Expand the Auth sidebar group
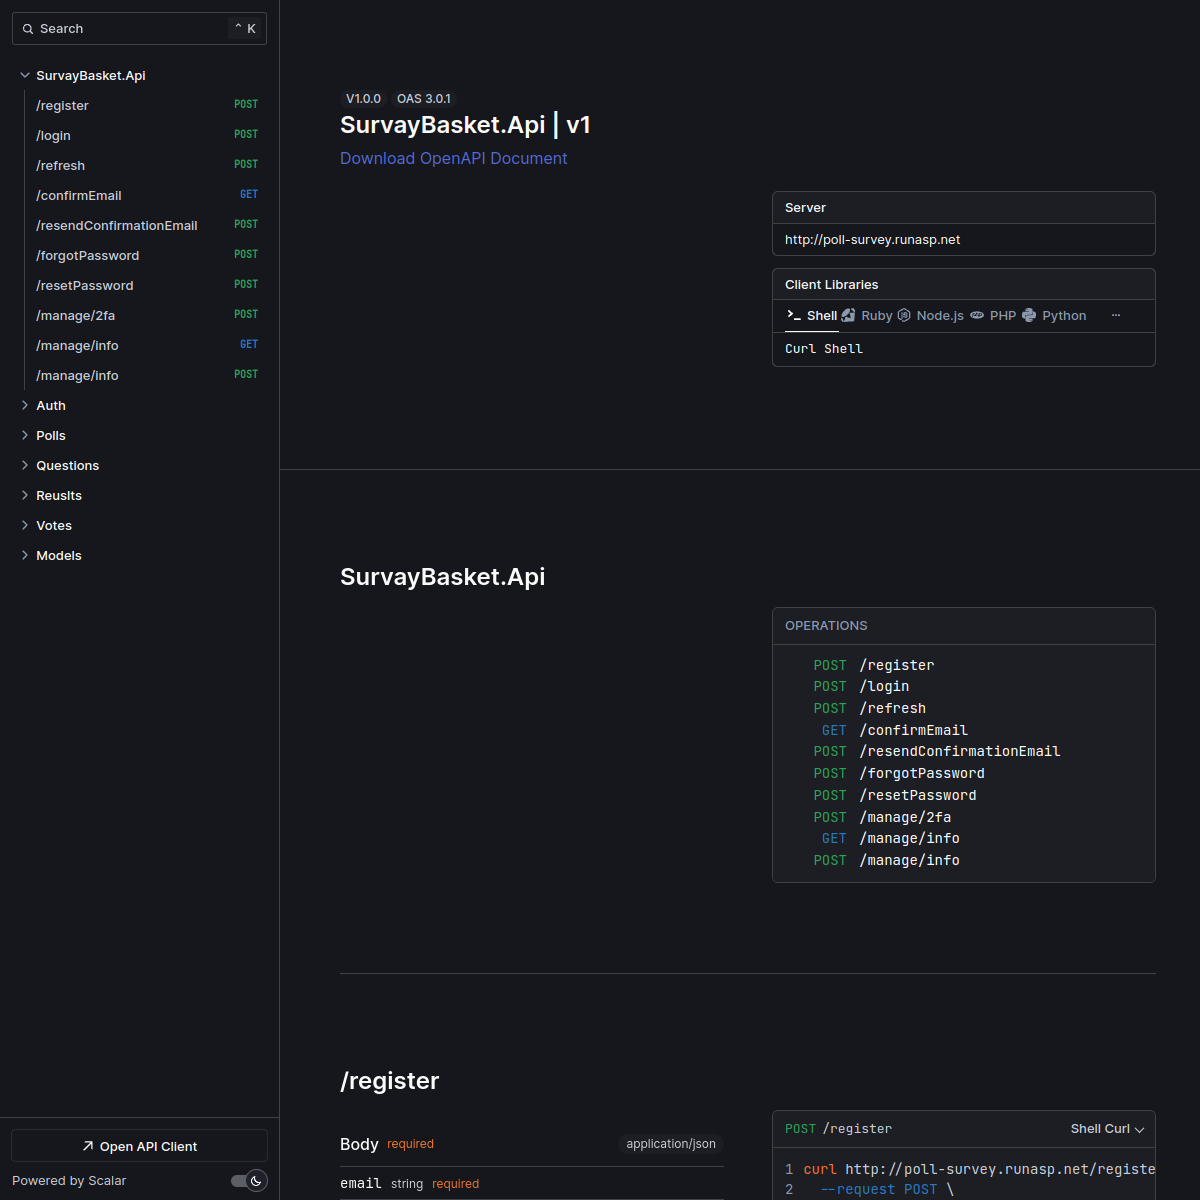The image size is (1200, 1200). (x=25, y=405)
